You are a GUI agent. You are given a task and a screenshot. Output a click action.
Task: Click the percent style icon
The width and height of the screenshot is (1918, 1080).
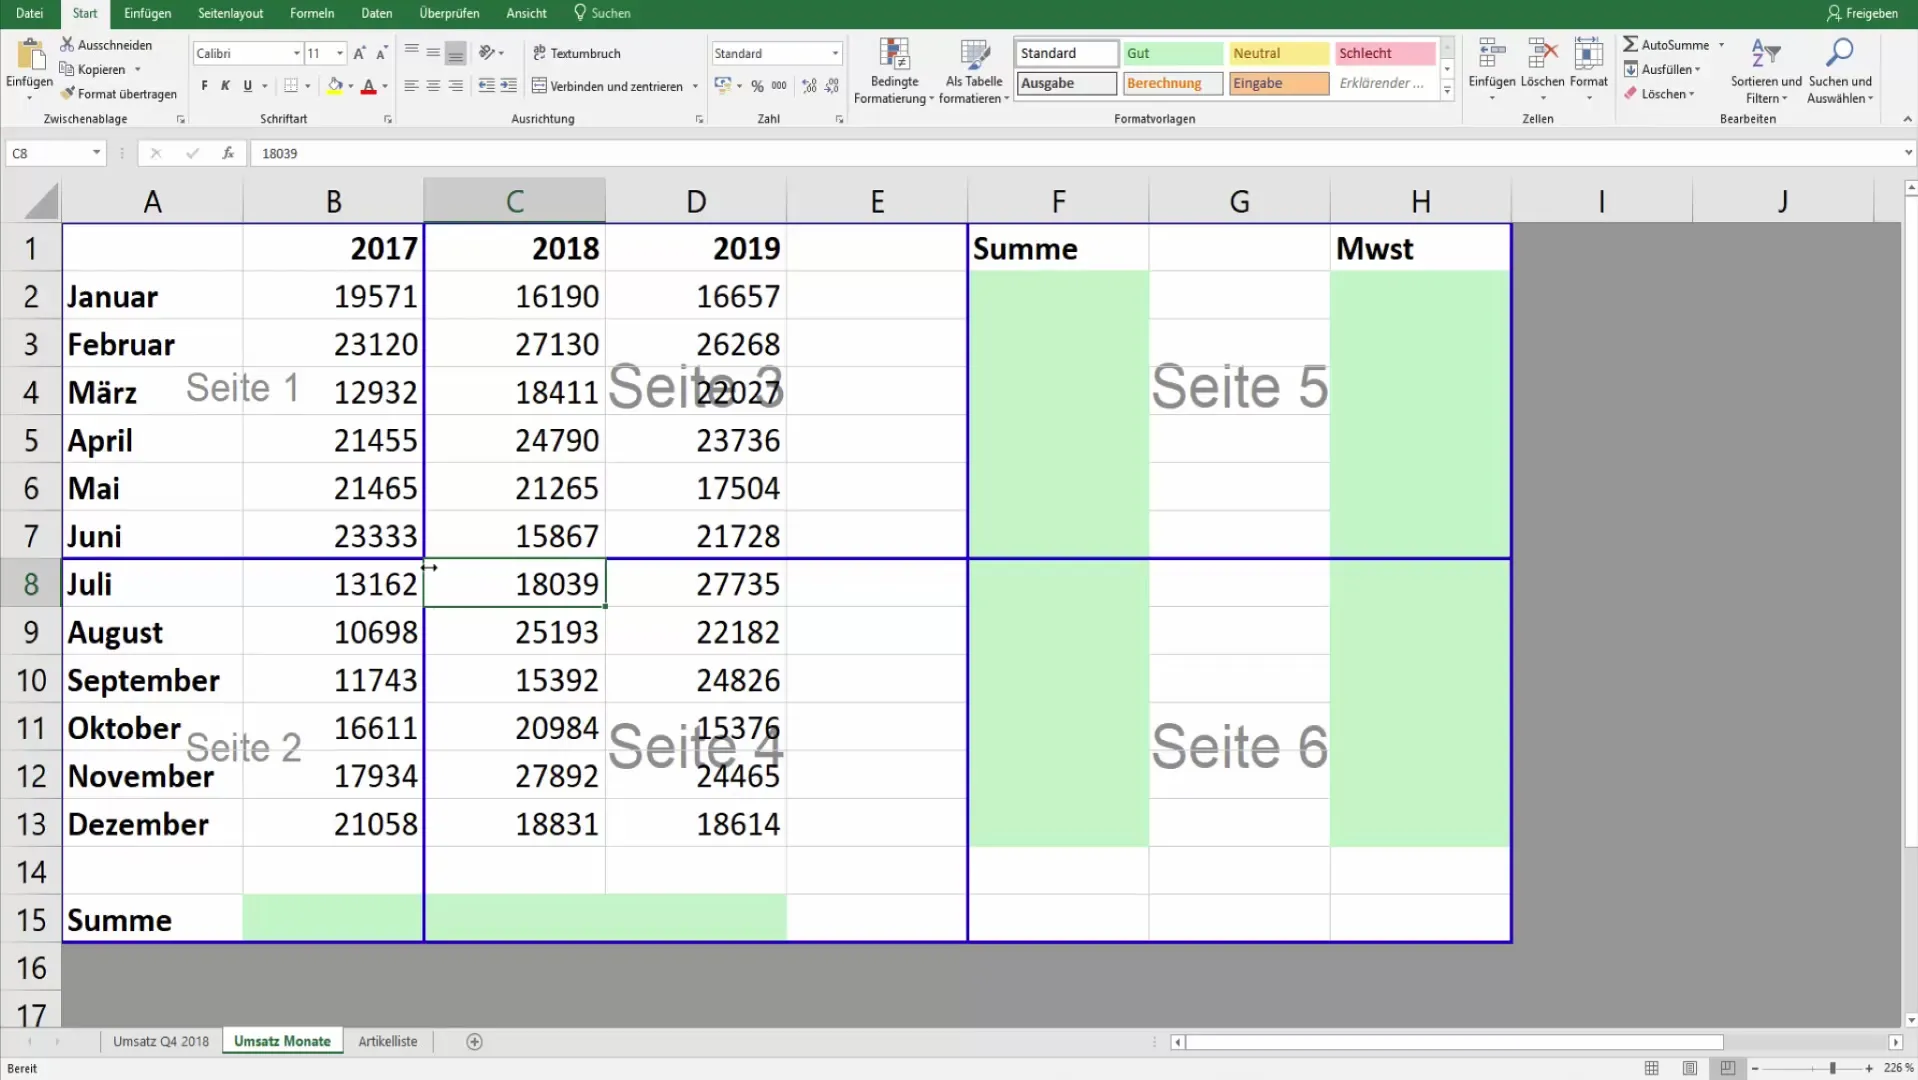tap(757, 86)
